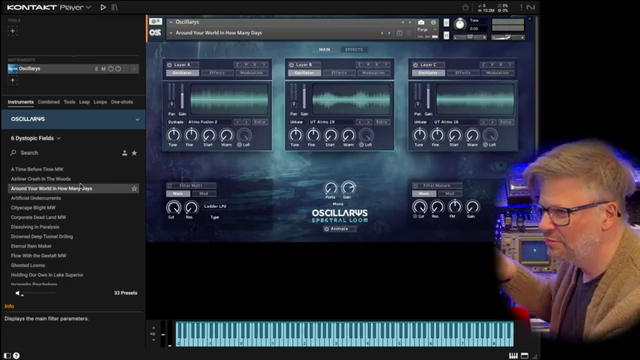Click Layer C next sample arrow
Screen dimensions: 640x360
493,122
